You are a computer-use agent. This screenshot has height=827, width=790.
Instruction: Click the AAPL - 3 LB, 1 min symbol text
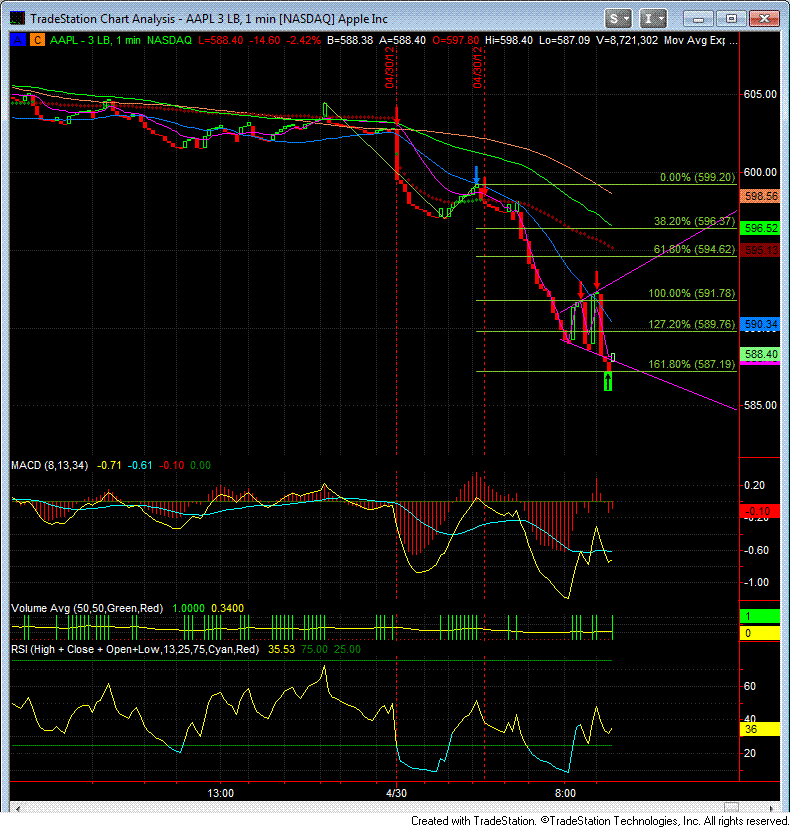[x=95, y=40]
